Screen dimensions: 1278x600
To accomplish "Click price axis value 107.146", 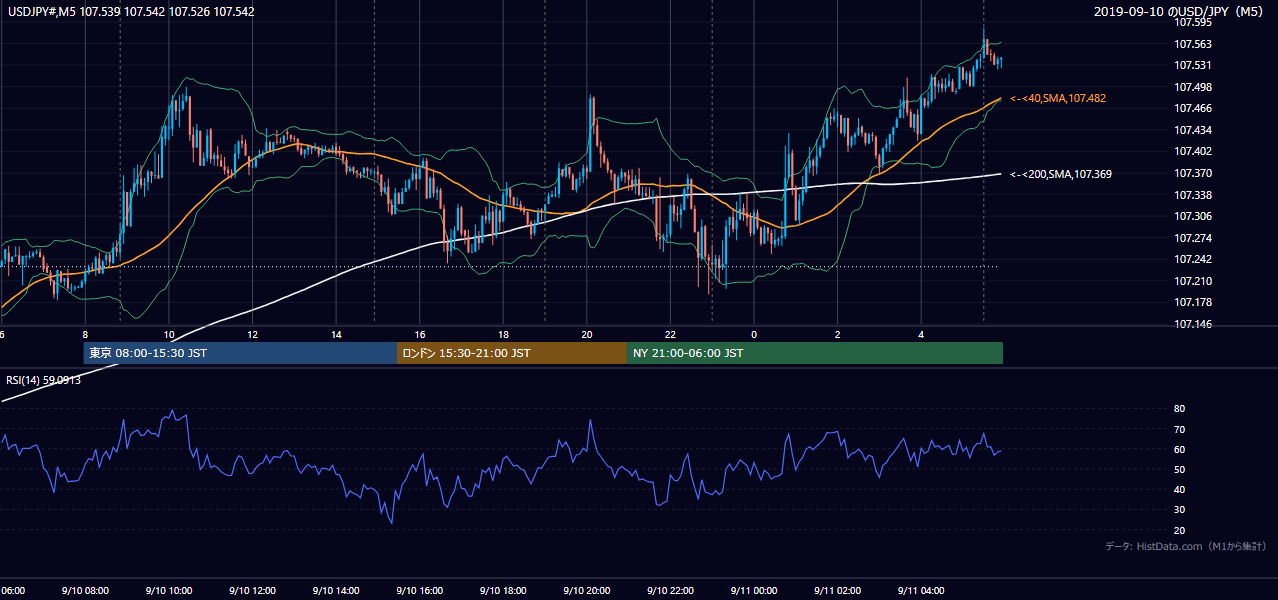I will (1191, 324).
